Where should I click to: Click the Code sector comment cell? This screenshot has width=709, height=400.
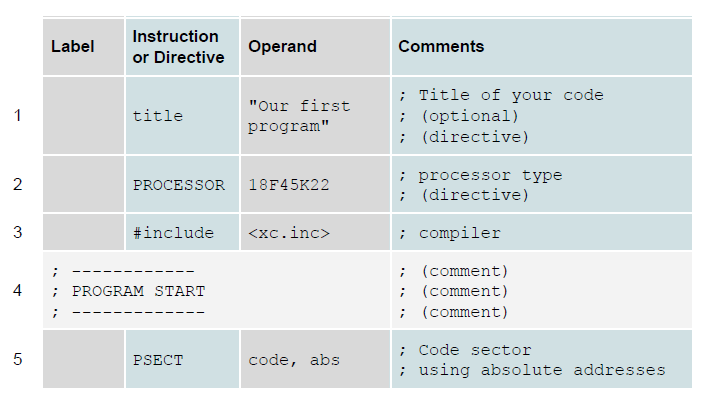(542, 359)
